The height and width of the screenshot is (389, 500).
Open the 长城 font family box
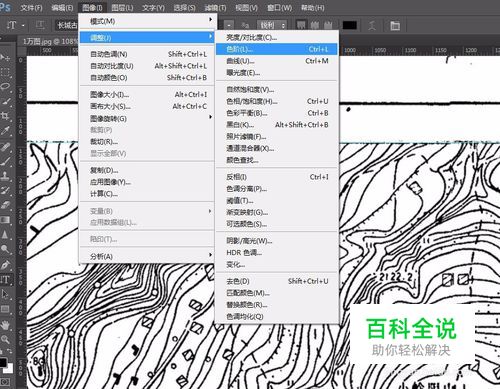pos(67,25)
